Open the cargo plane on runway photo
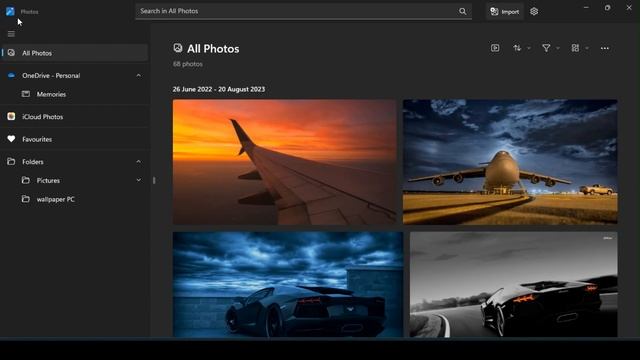 pyautogui.click(x=510, y=162)
